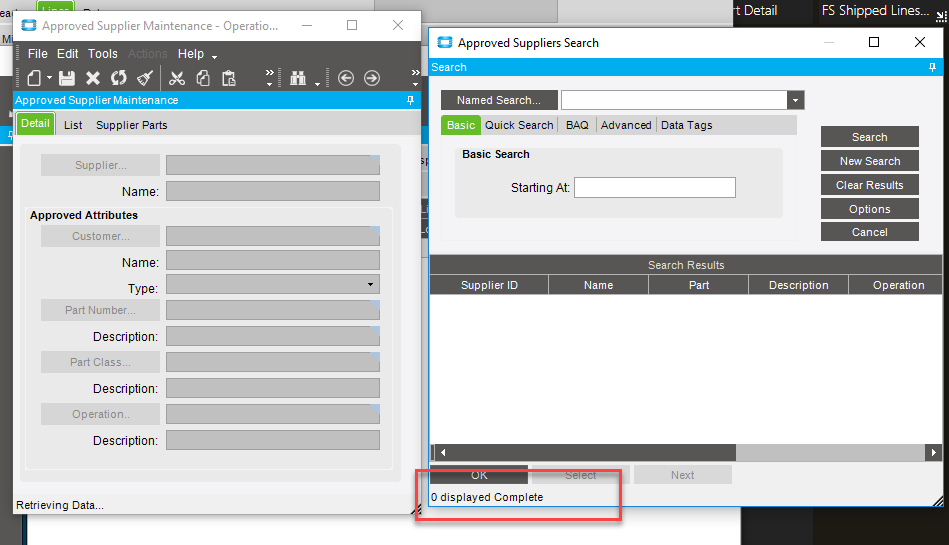Screen dimensions: 949x545
Task: Select the Data Tags tab
Action: [x=686, y=125]
